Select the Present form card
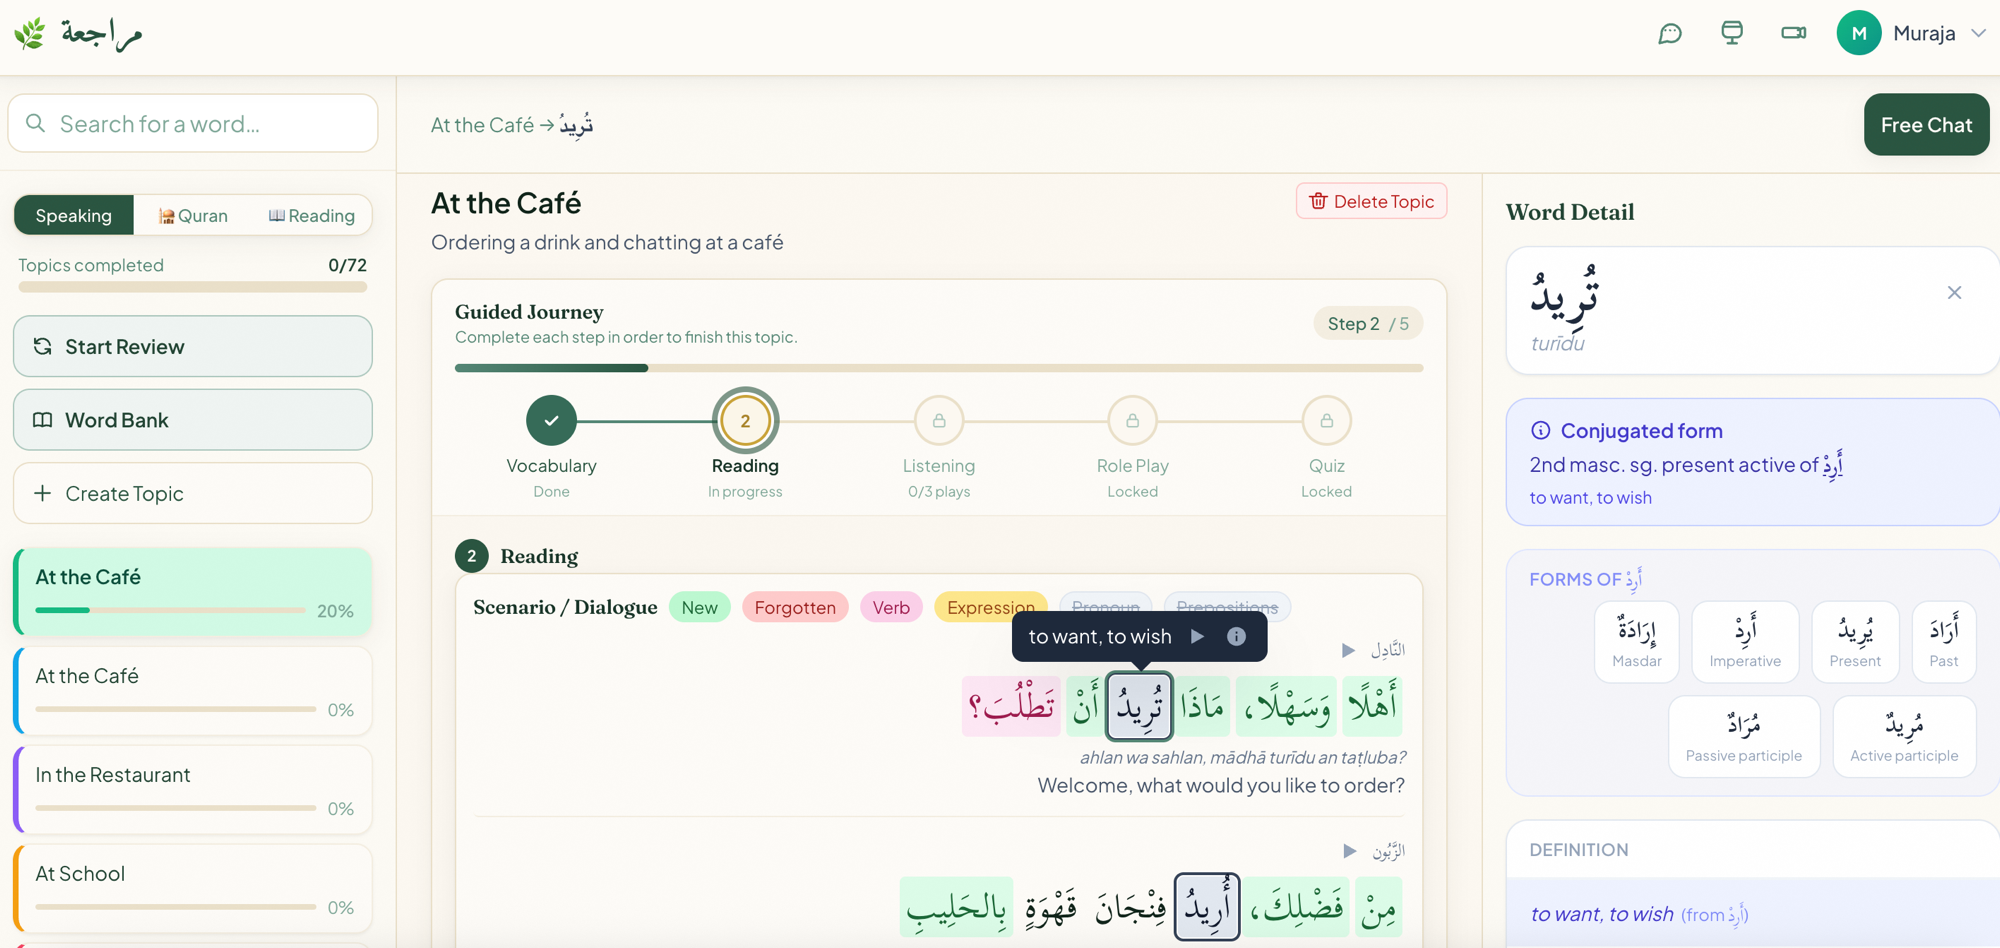Screen dimensions: 2000x948 tap(1855, 642)
